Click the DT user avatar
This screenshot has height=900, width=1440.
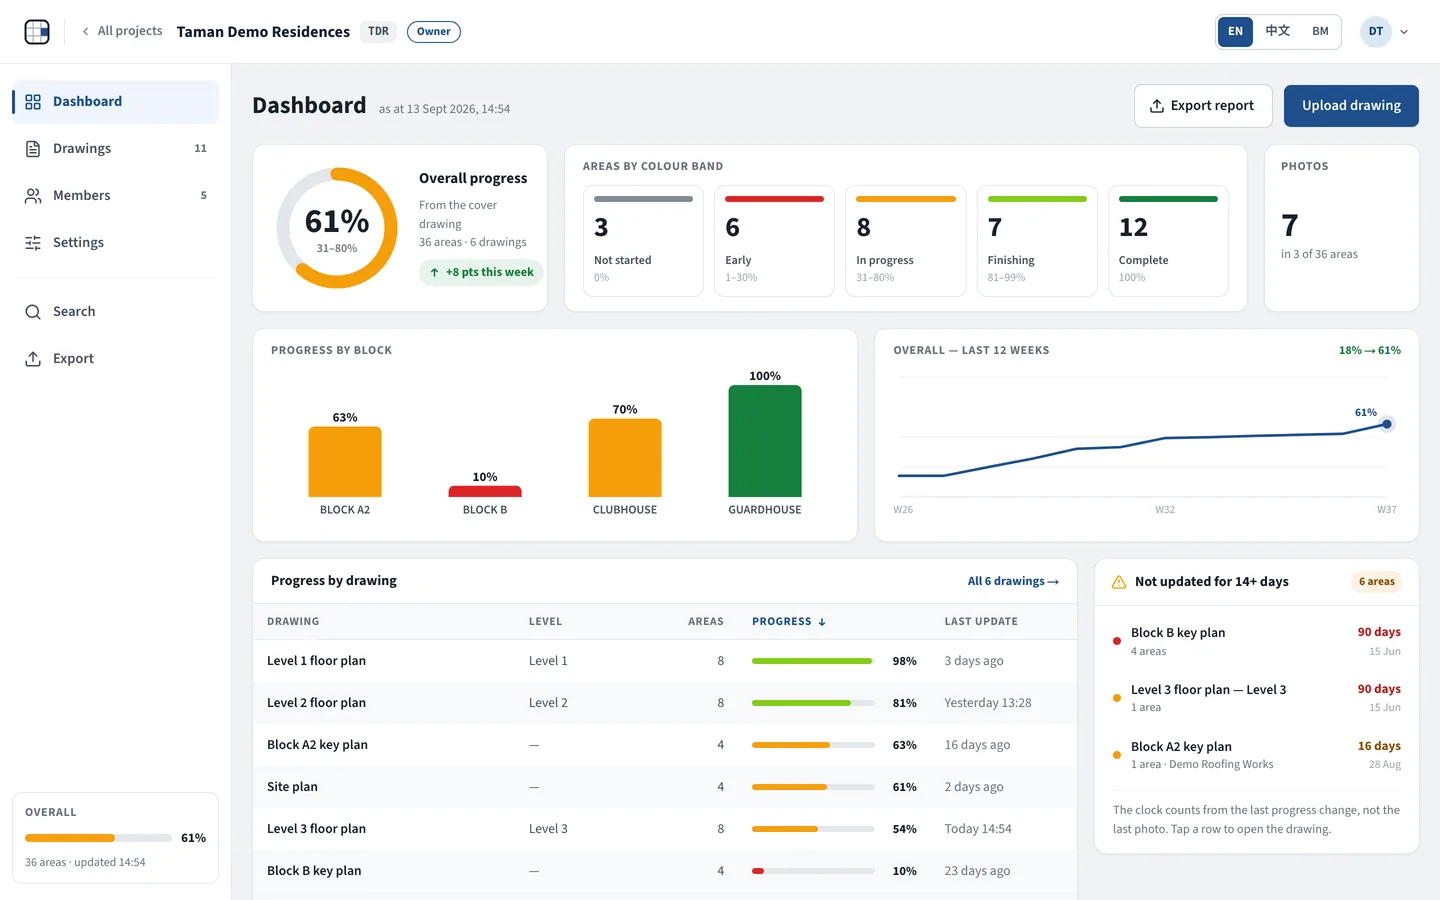coord(1376,32)
